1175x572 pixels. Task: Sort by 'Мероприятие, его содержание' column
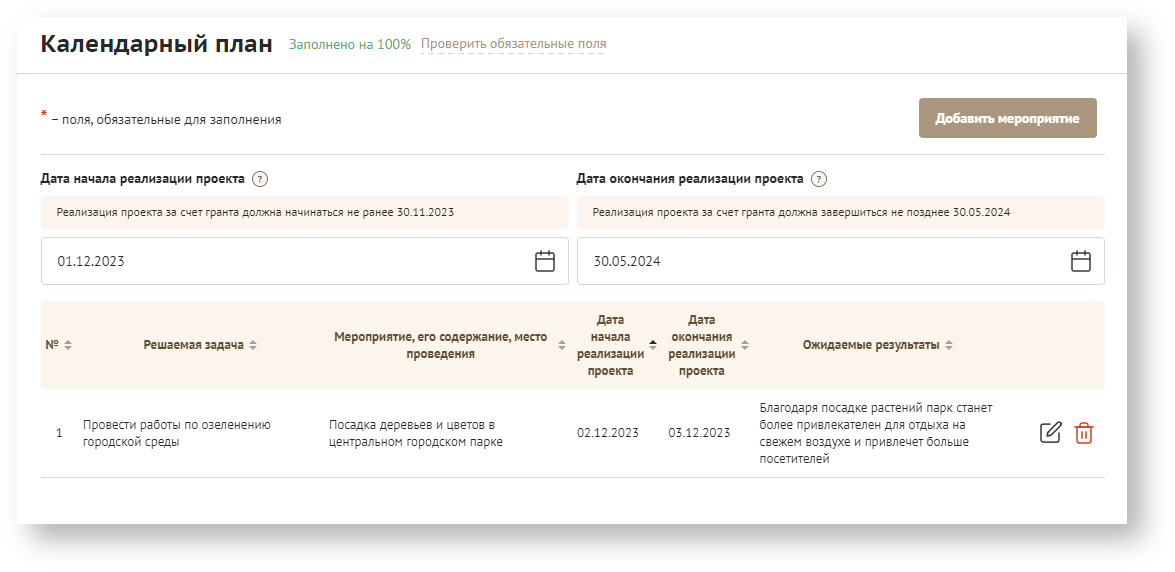pyautogui.click(x=561, y=345)
